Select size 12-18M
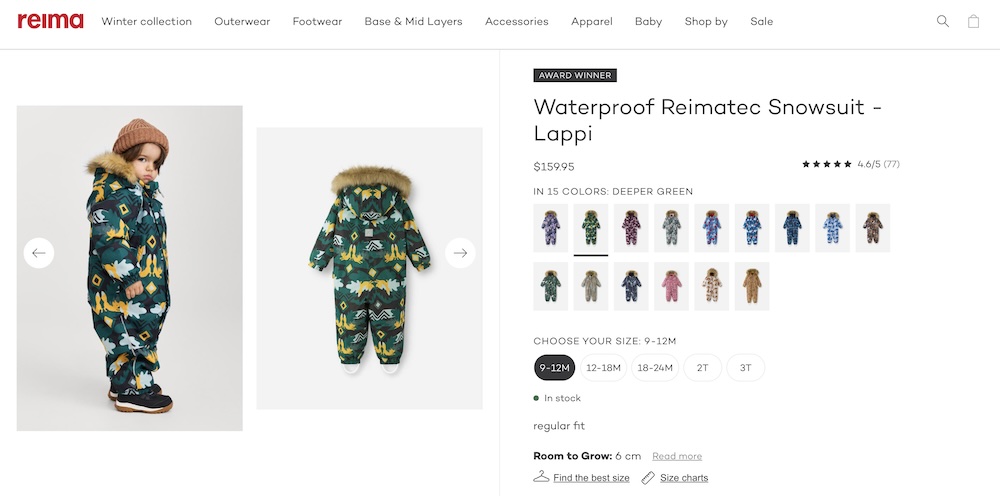This screenshot has height=496, width=1000. (x=604, y=368)
